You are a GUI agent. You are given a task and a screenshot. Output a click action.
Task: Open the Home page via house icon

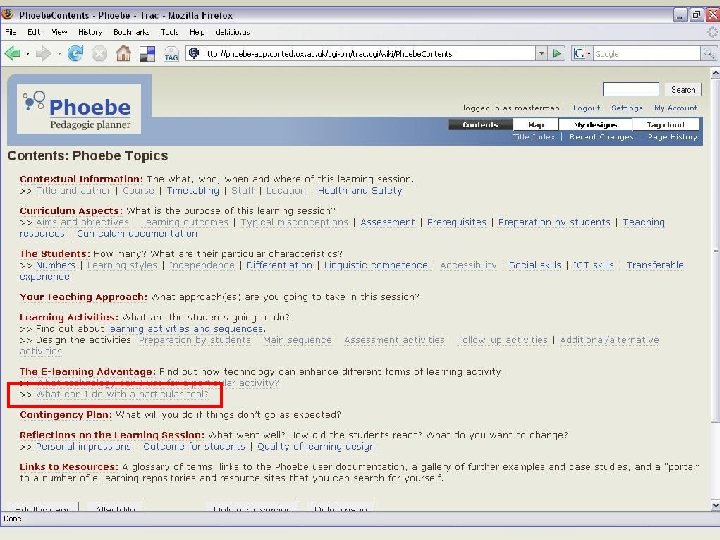coord(123,54)
